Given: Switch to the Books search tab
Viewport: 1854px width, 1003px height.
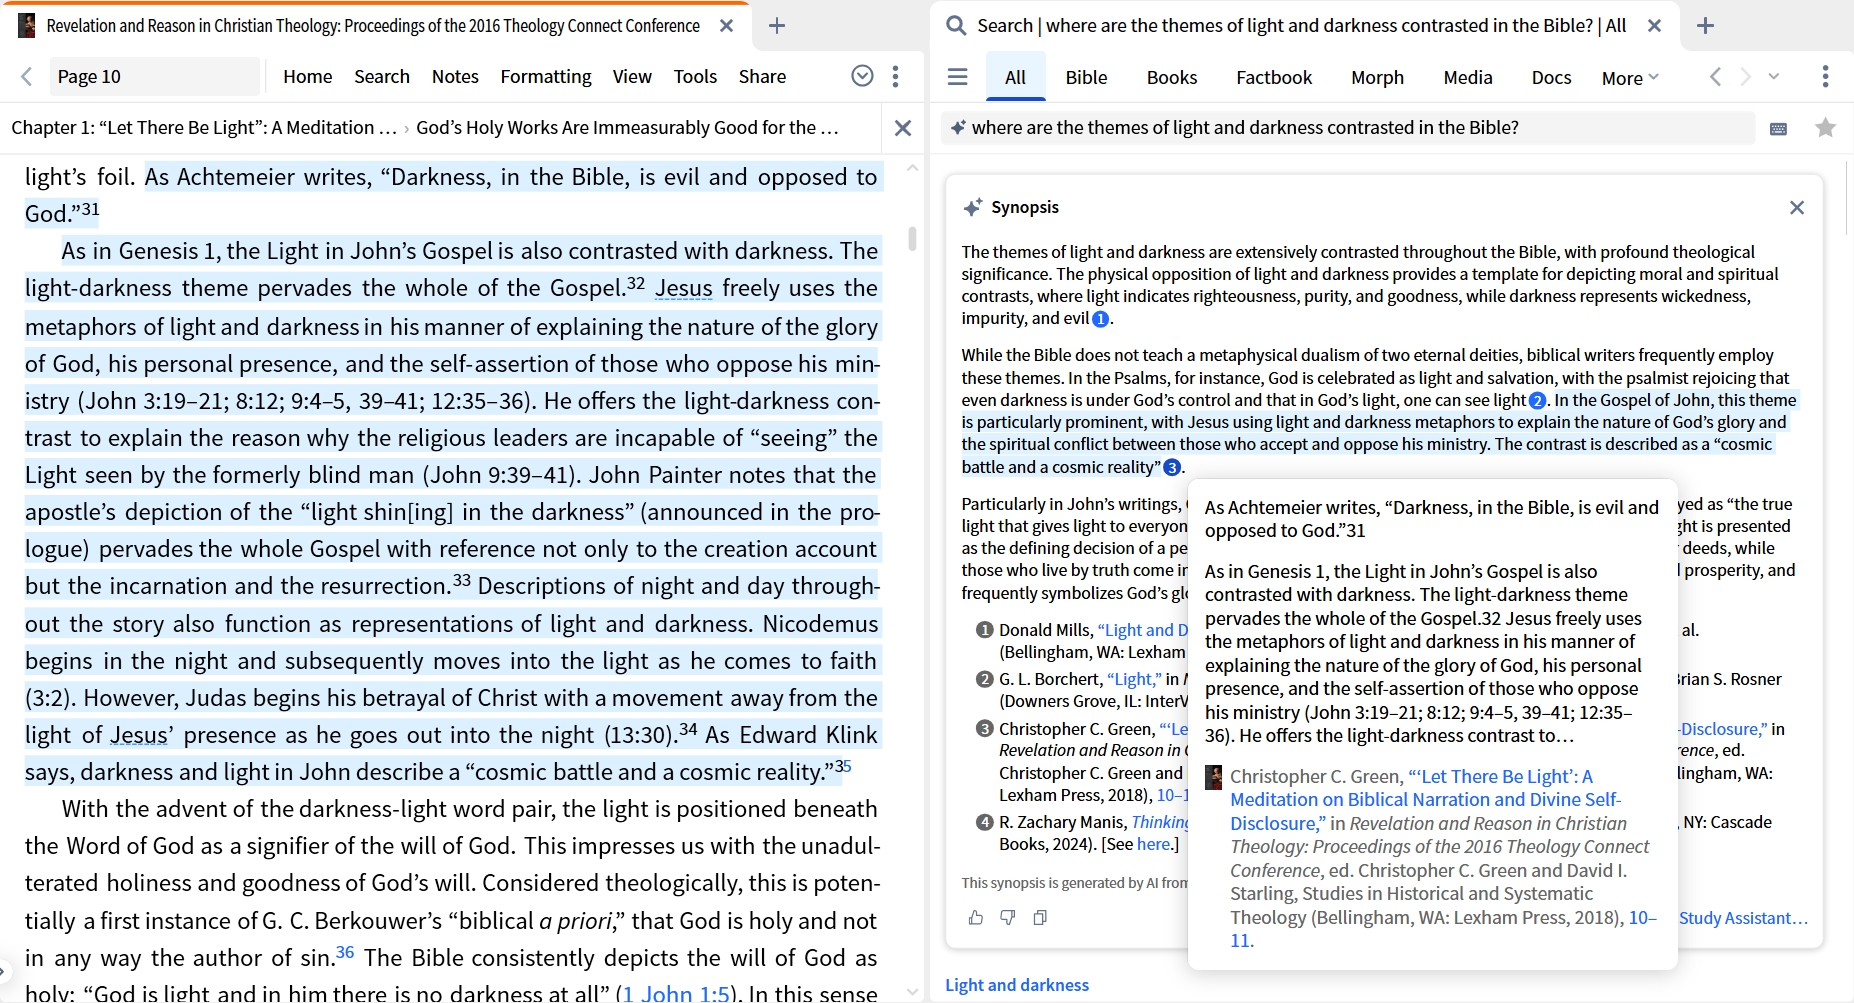Looking at the screenshot, I should click(x=1172, y=77).
